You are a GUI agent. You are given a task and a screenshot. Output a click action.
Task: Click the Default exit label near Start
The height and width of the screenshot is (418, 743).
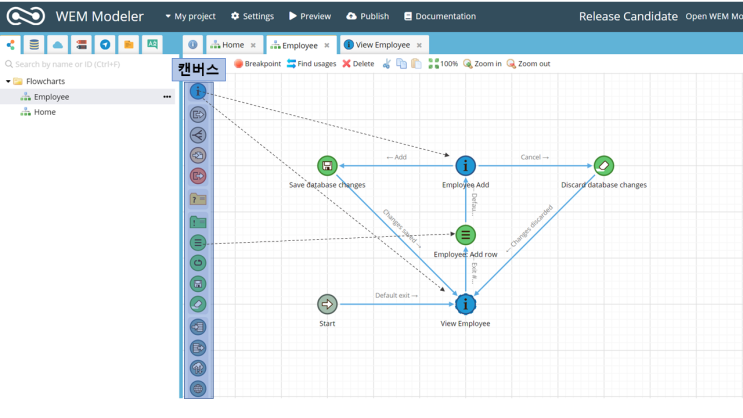coord(397,295)
